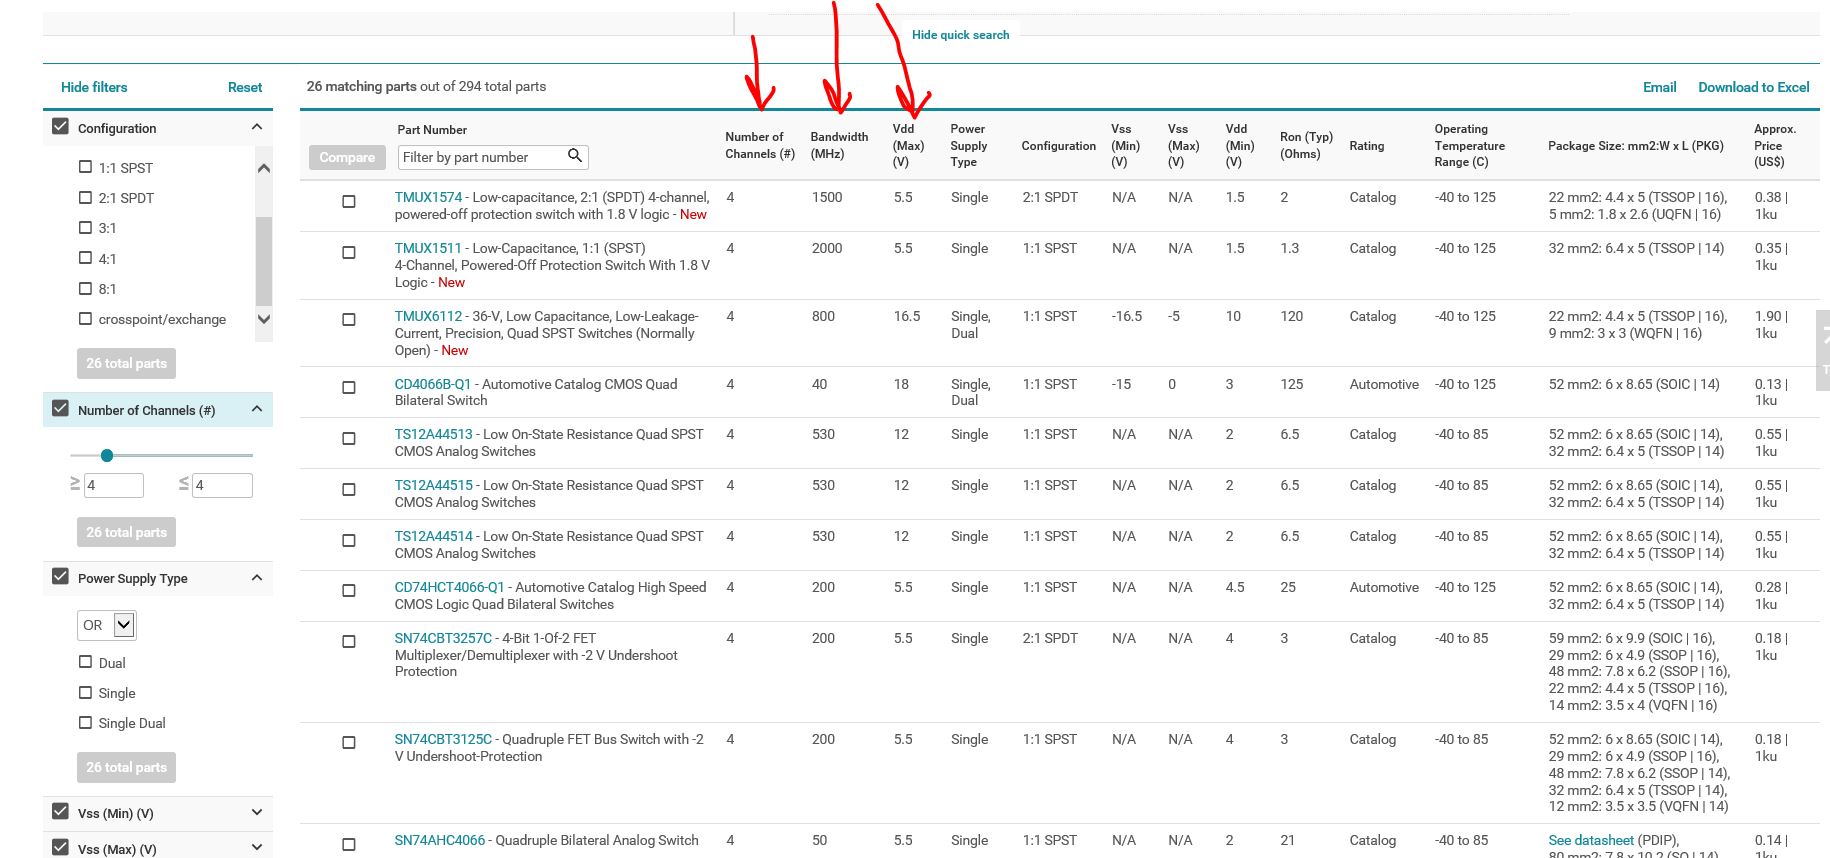The height and width of the screenshot is (858, 1830).
Task: Click the minimum channels input field
Action: coord(114,485)
